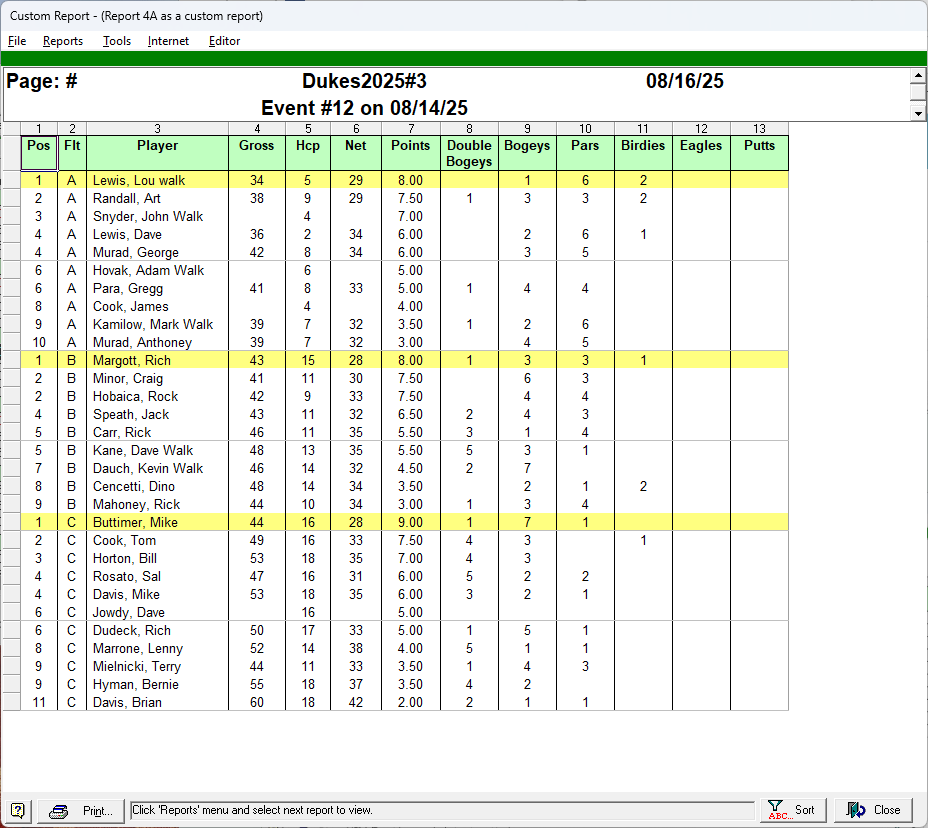928x828 pixels.
Task: Click the Sort button with funnel icon
Action: [x=792, y=810]
